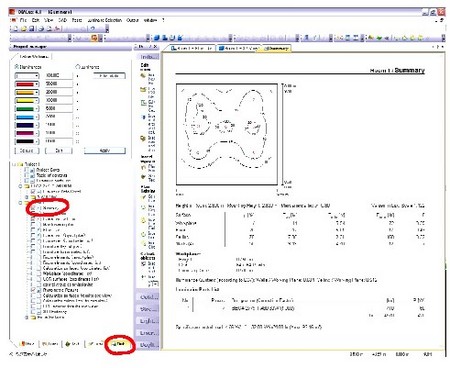This screenshot has width=450, height=368.
Task: Click the third Edit icon in the Guide panel
Action: point(143,103)
